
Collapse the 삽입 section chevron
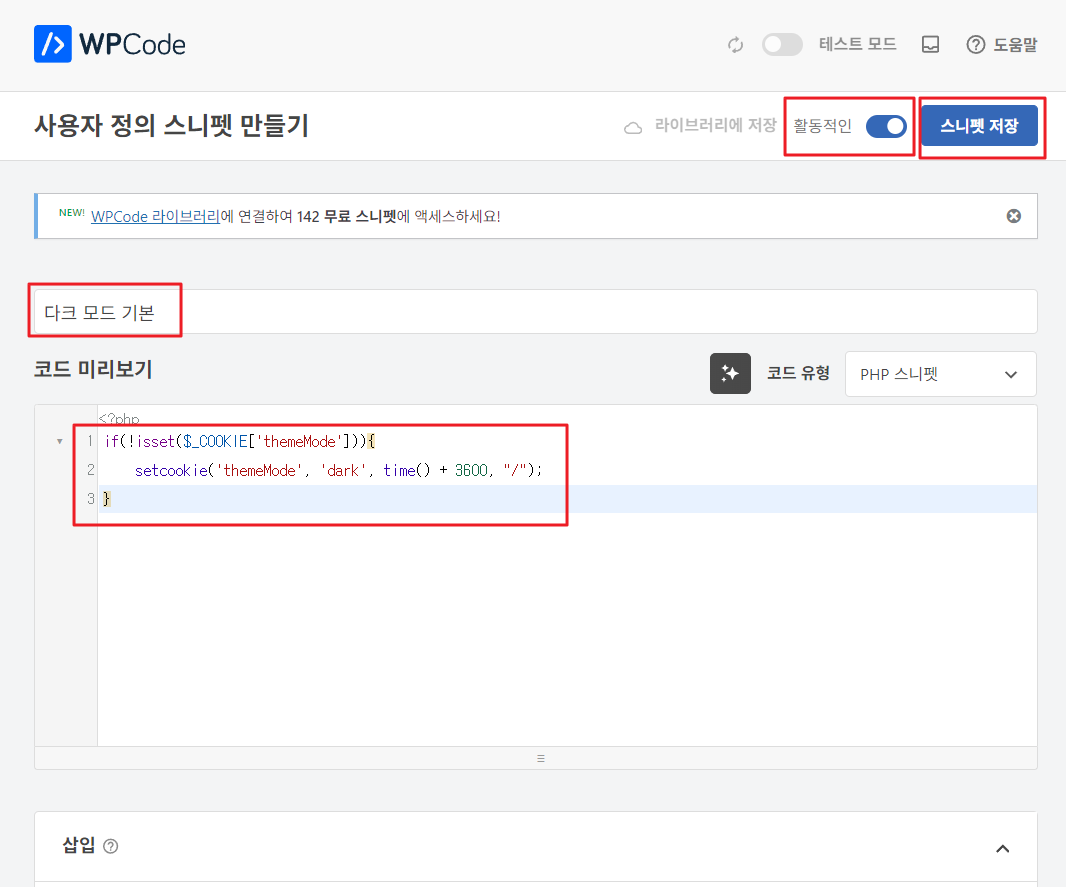pyautogui.click(x=1003, y=848)
